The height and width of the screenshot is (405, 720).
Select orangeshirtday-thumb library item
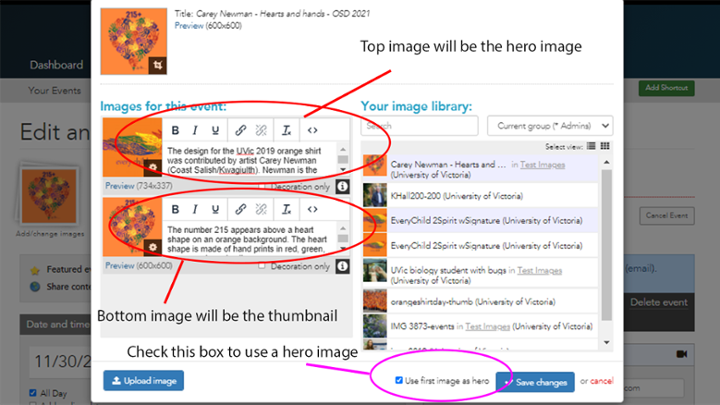click(x=480, y=302)
